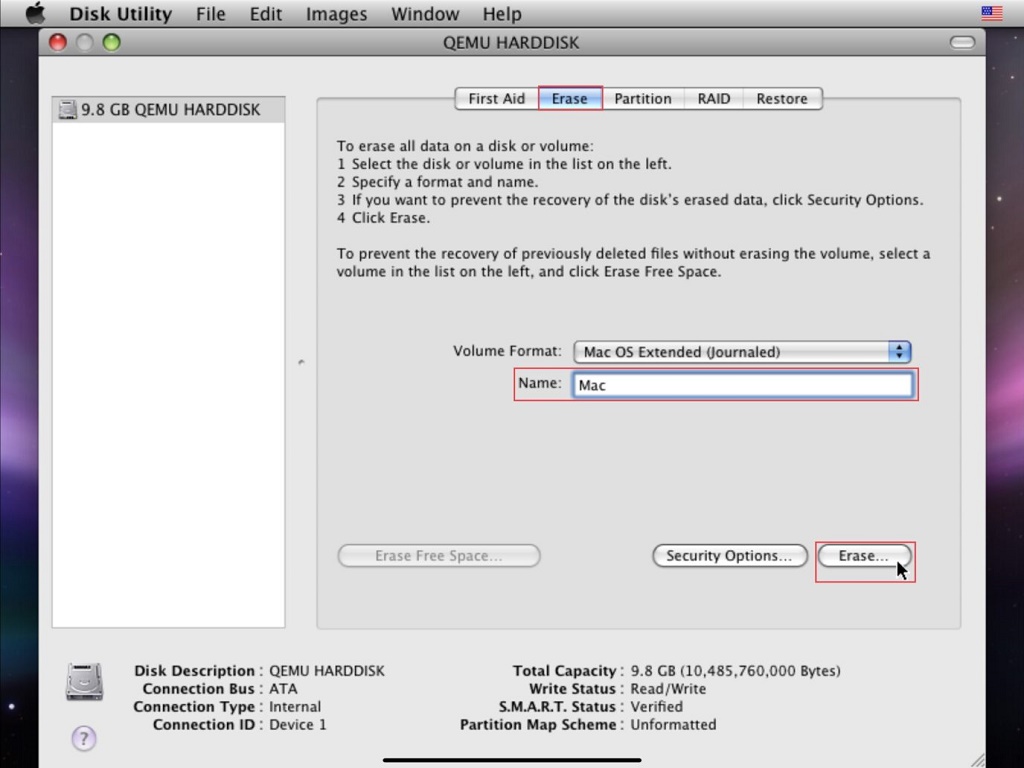Click the pane divider handle dot
The width and height of the screenshot is (1024, 768).
301,361
